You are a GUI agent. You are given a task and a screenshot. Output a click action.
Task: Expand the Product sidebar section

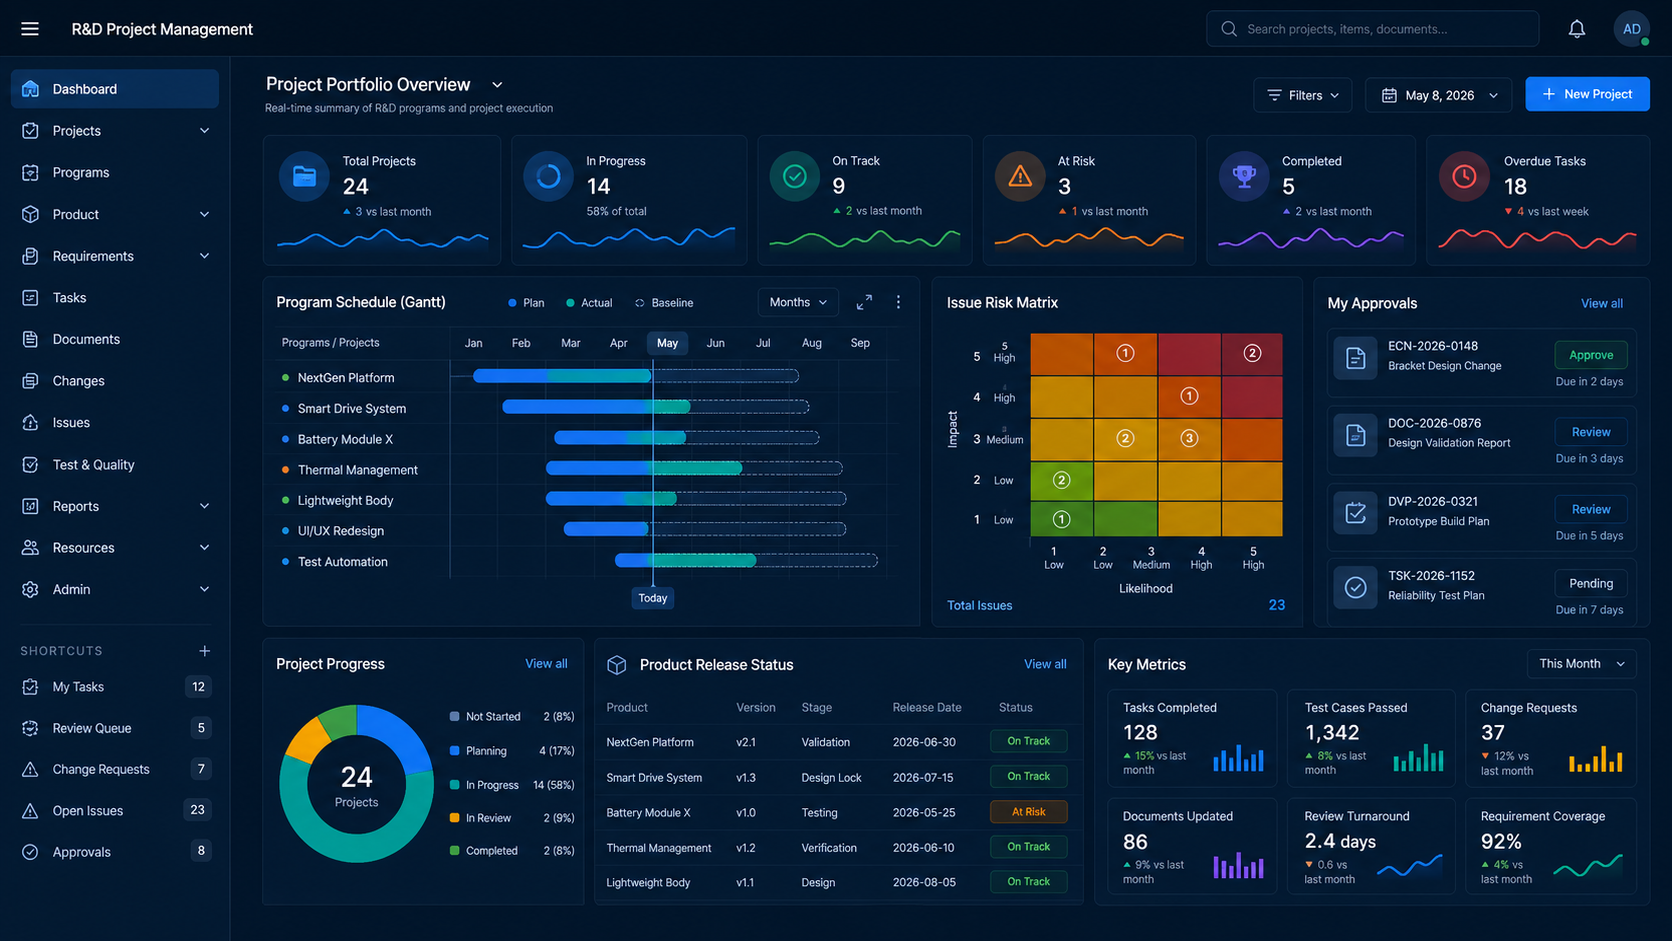204,214
